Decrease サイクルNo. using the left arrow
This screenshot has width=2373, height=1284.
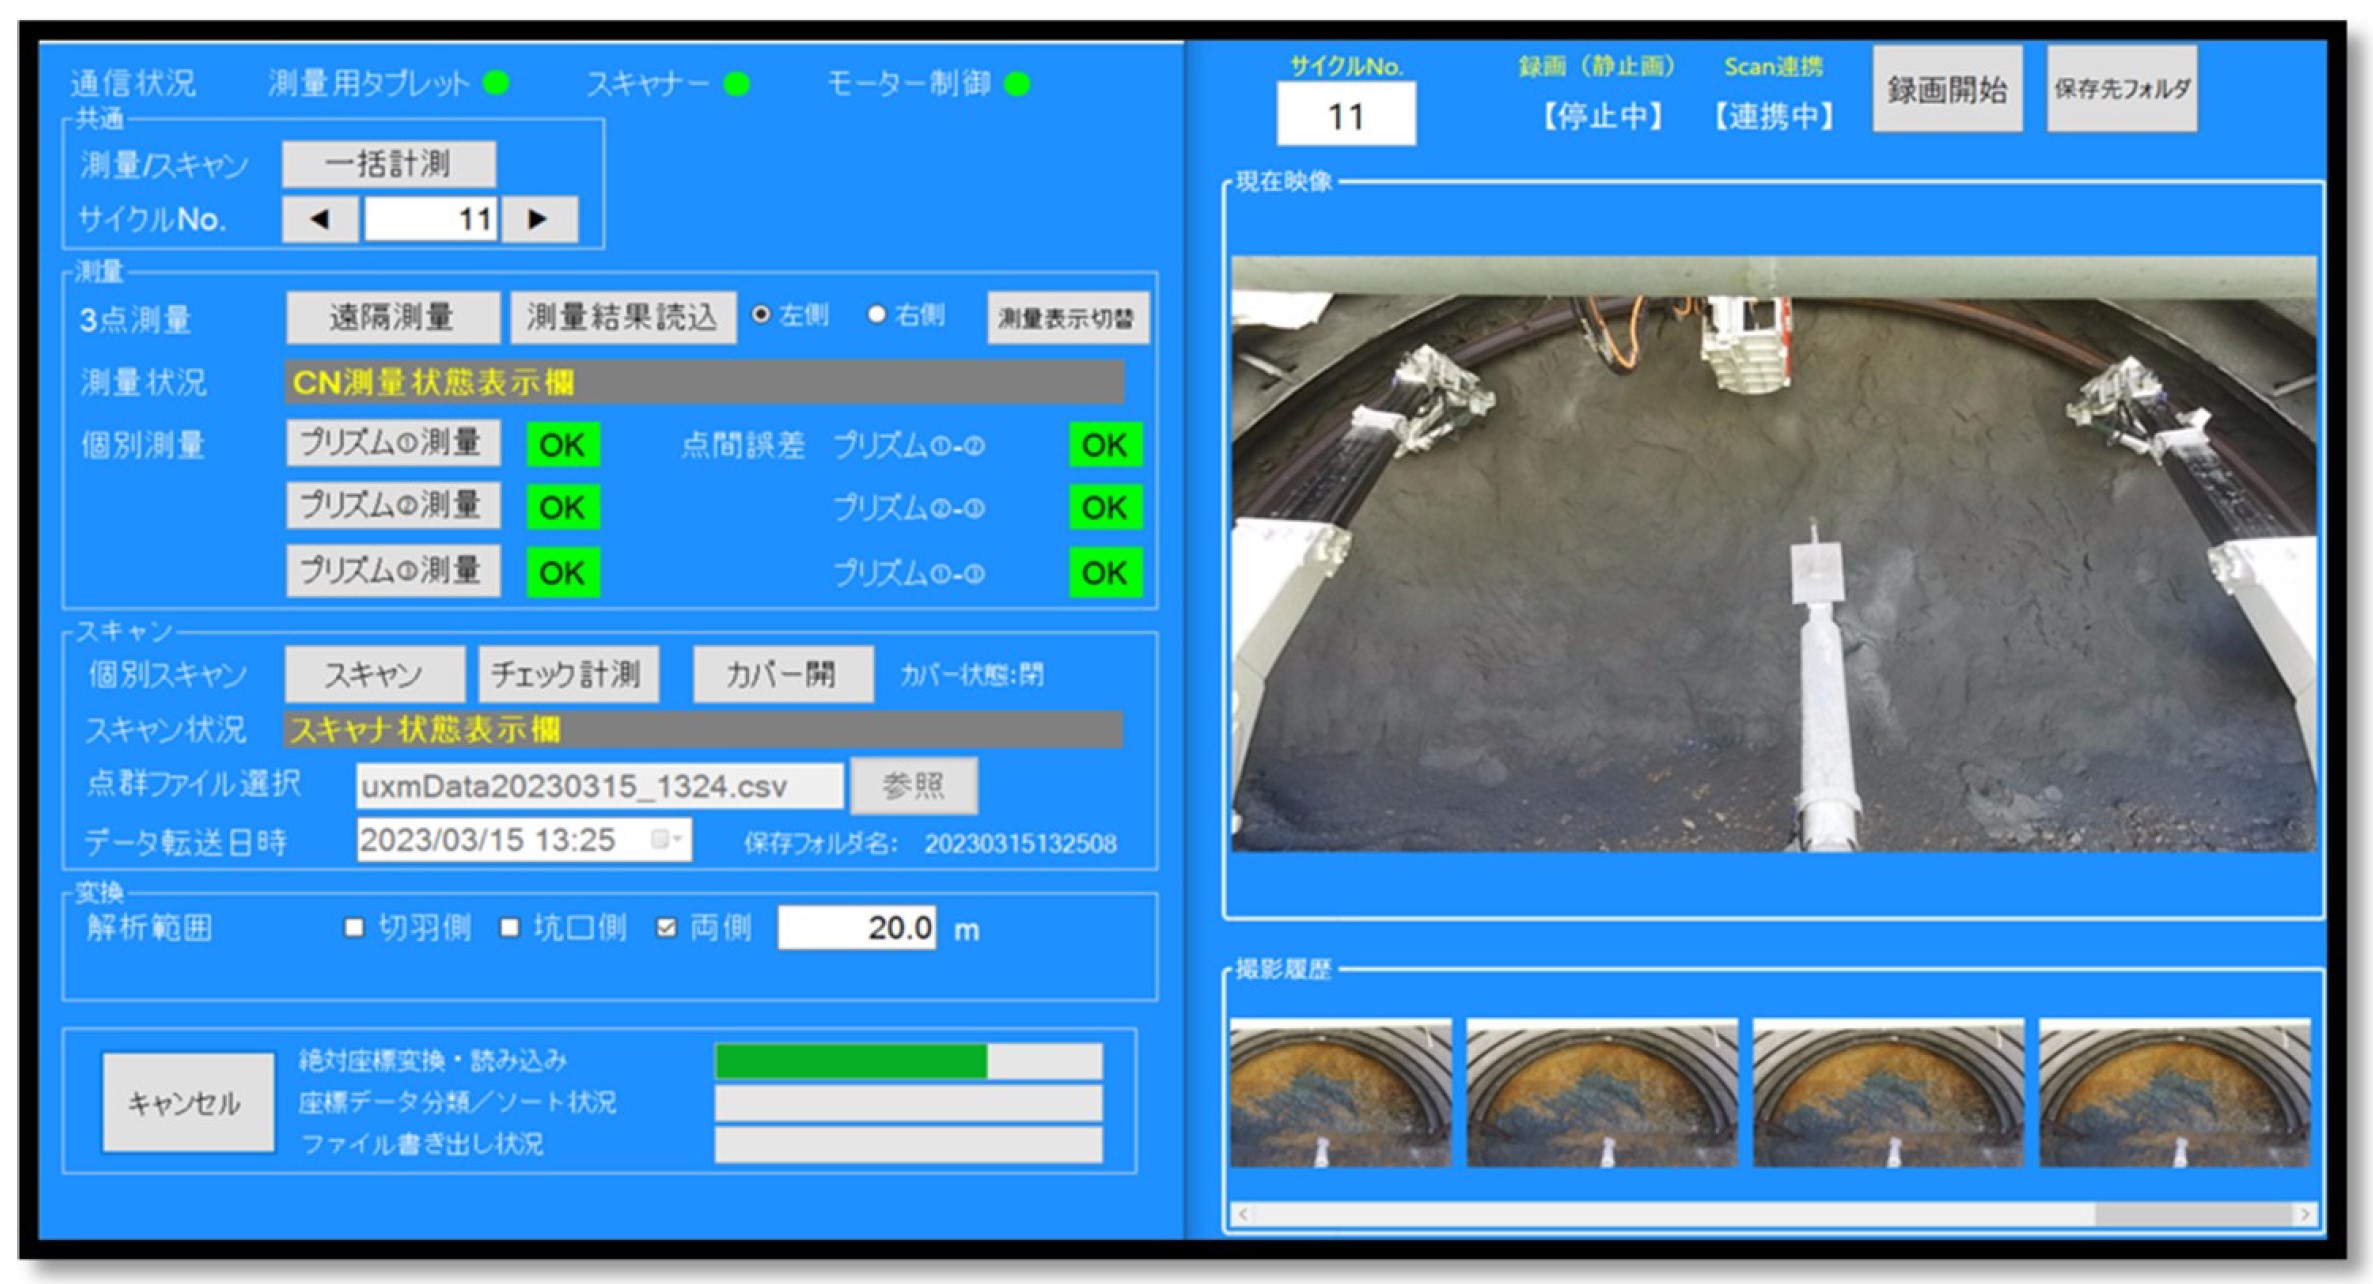coord(322,220)
